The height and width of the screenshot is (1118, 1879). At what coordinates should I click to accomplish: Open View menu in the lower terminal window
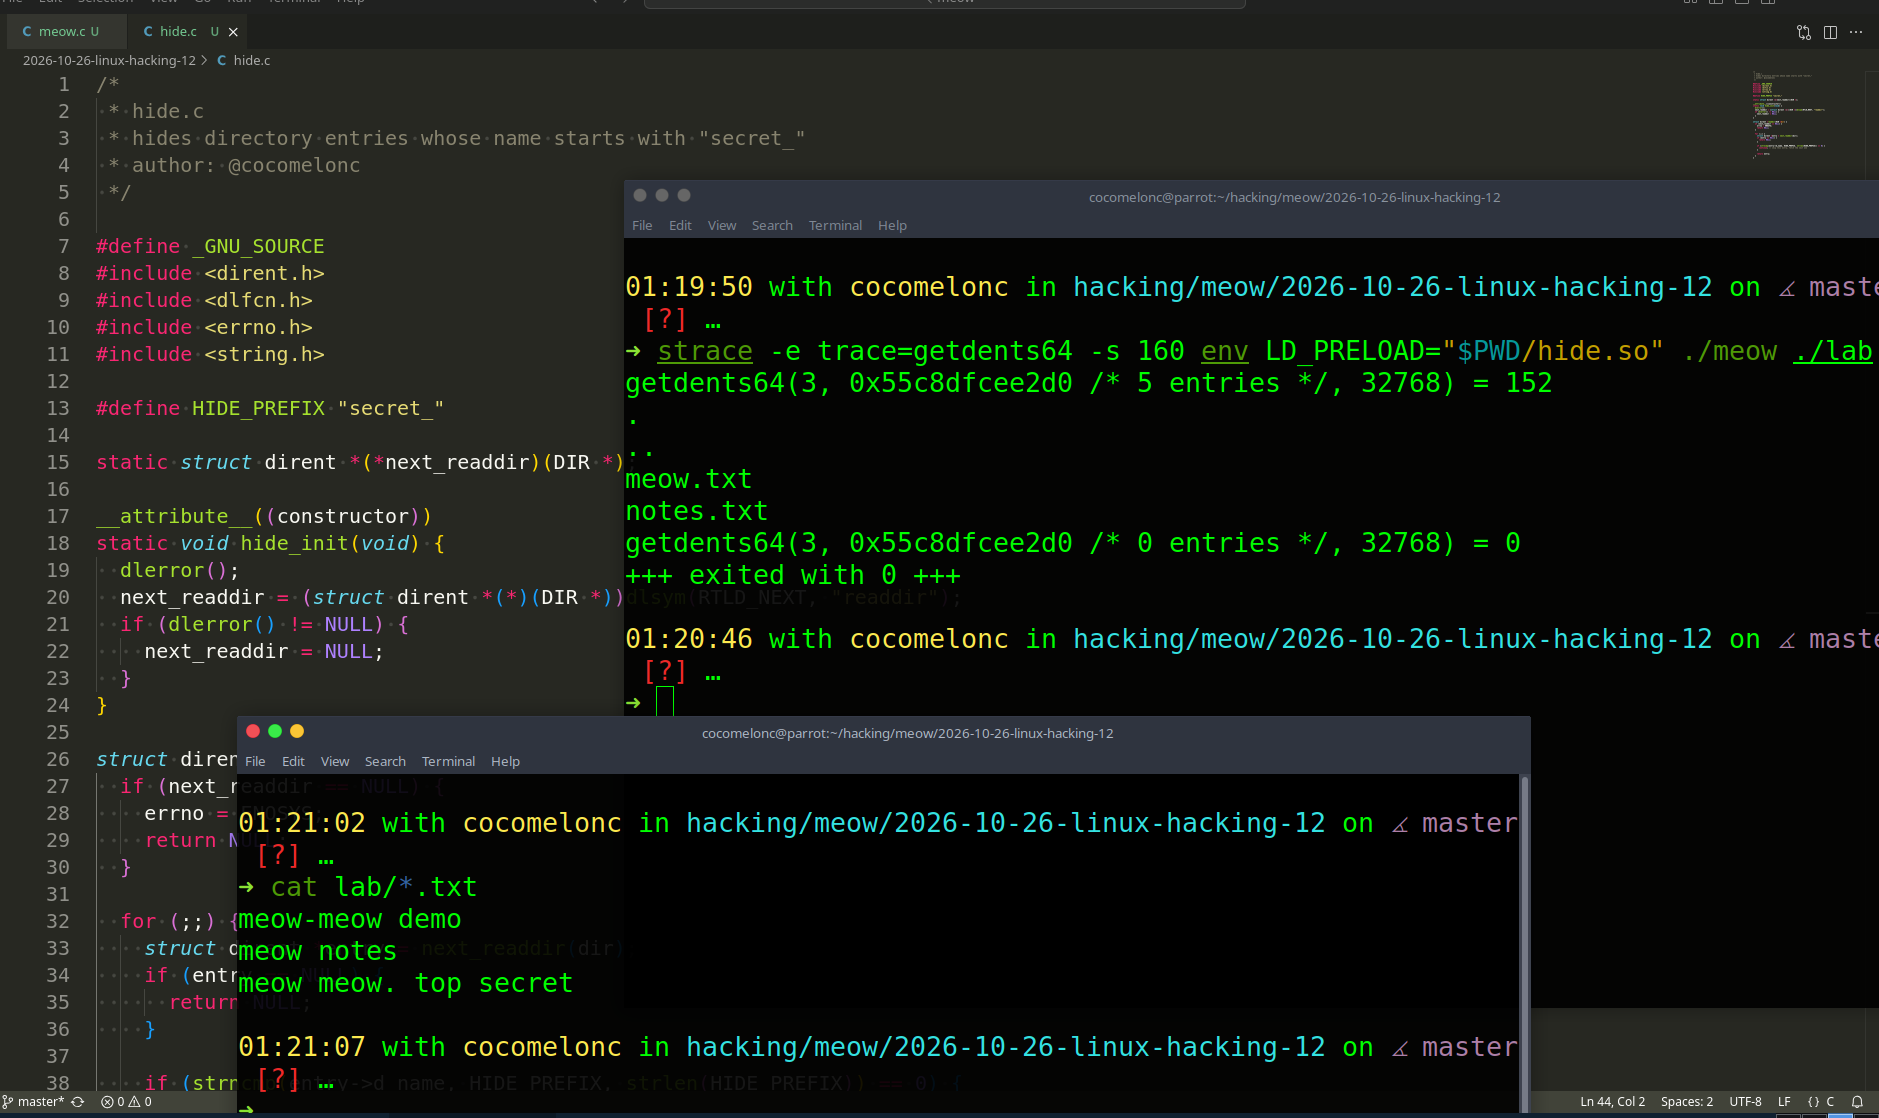click(x=335, y=761)
